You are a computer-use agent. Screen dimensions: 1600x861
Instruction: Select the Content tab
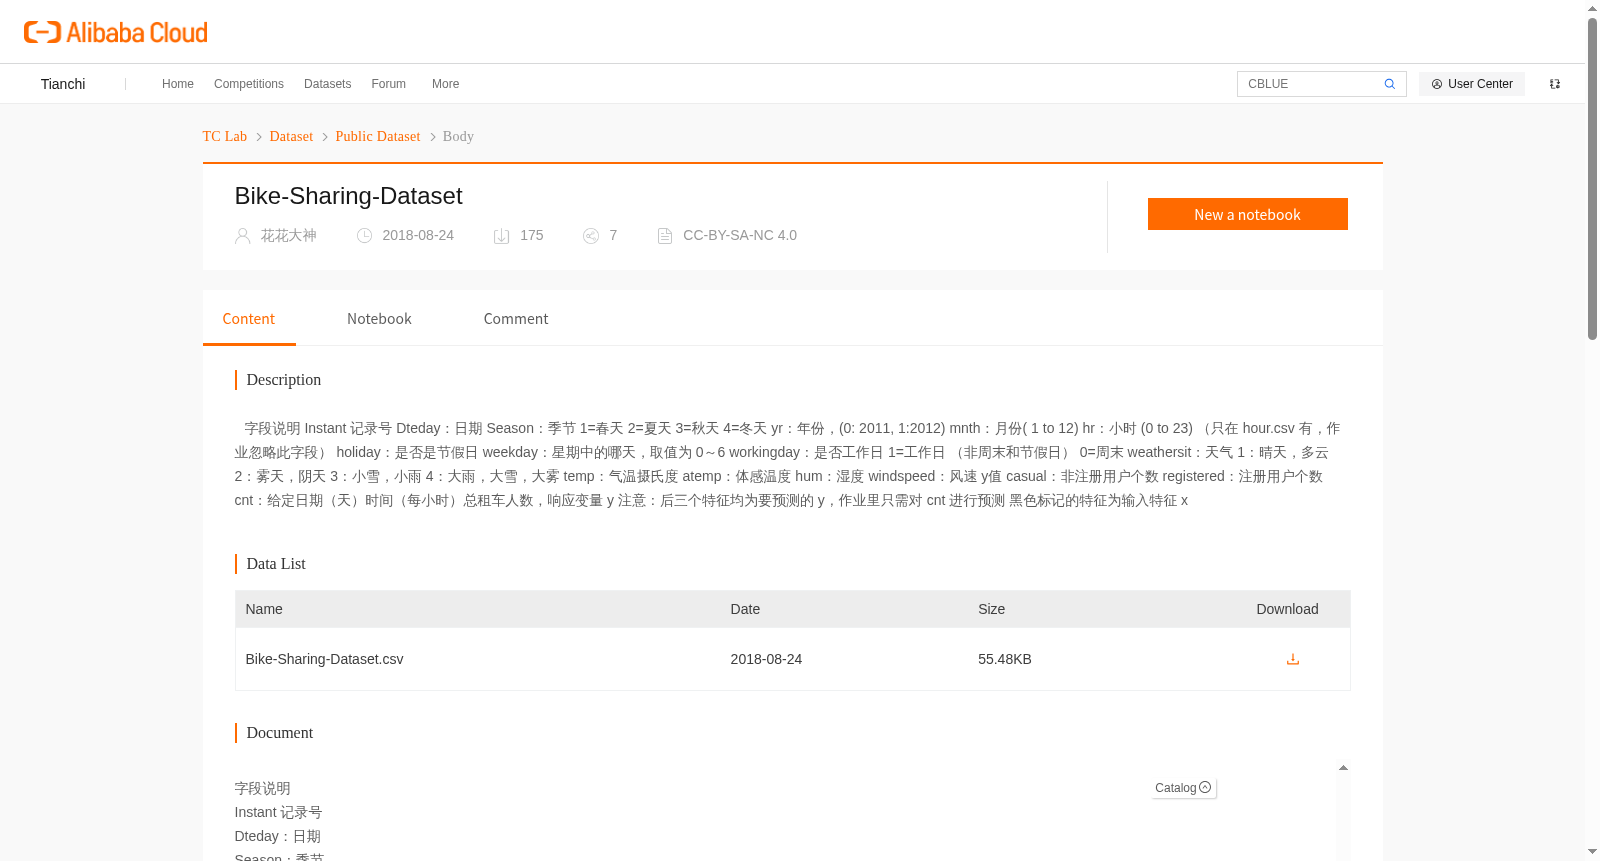(x=249, y=319)
